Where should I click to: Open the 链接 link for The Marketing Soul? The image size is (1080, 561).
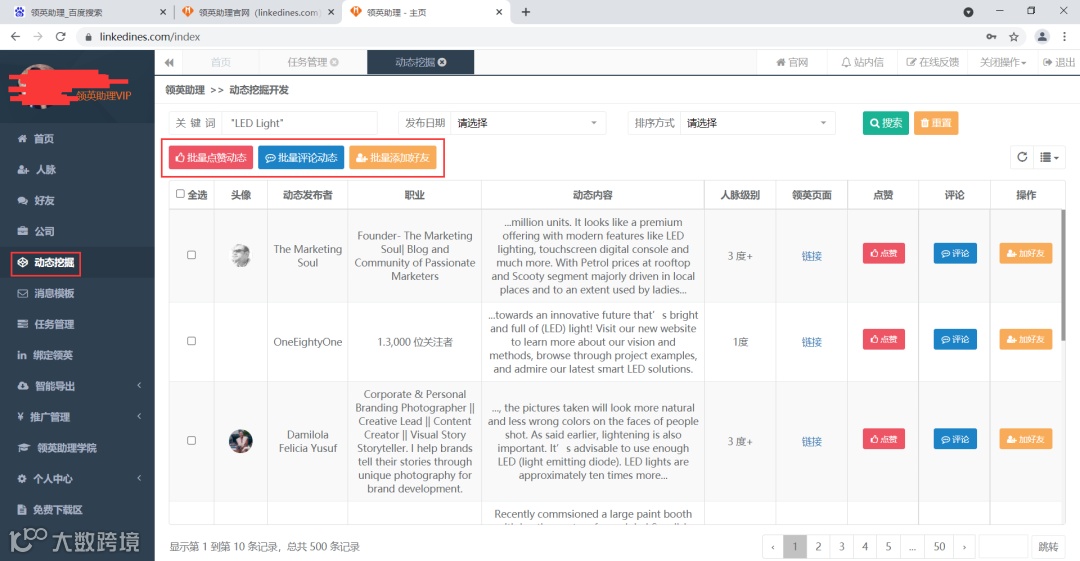[x=811, y=256]
